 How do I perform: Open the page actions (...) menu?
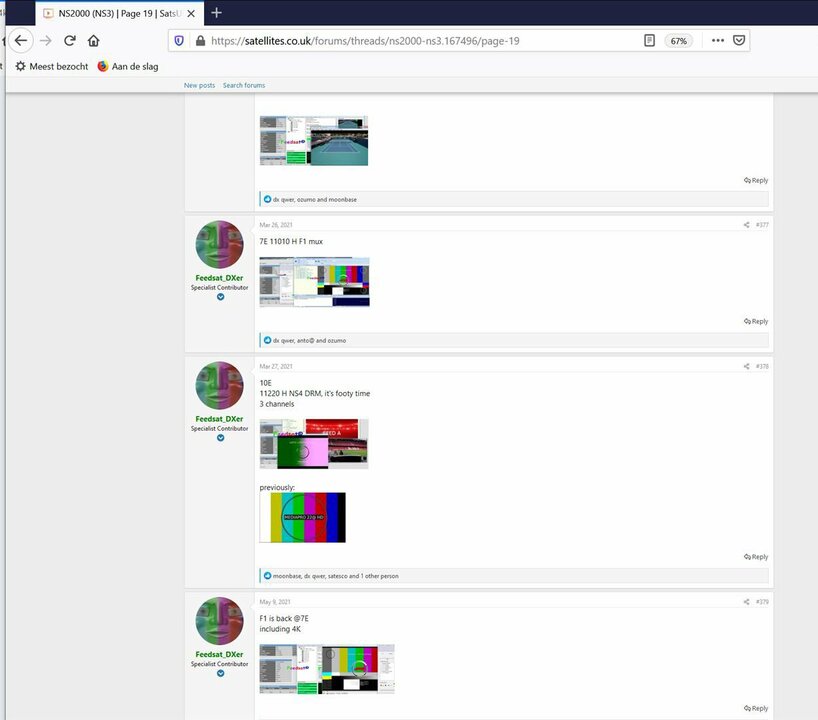pos(718,41)
